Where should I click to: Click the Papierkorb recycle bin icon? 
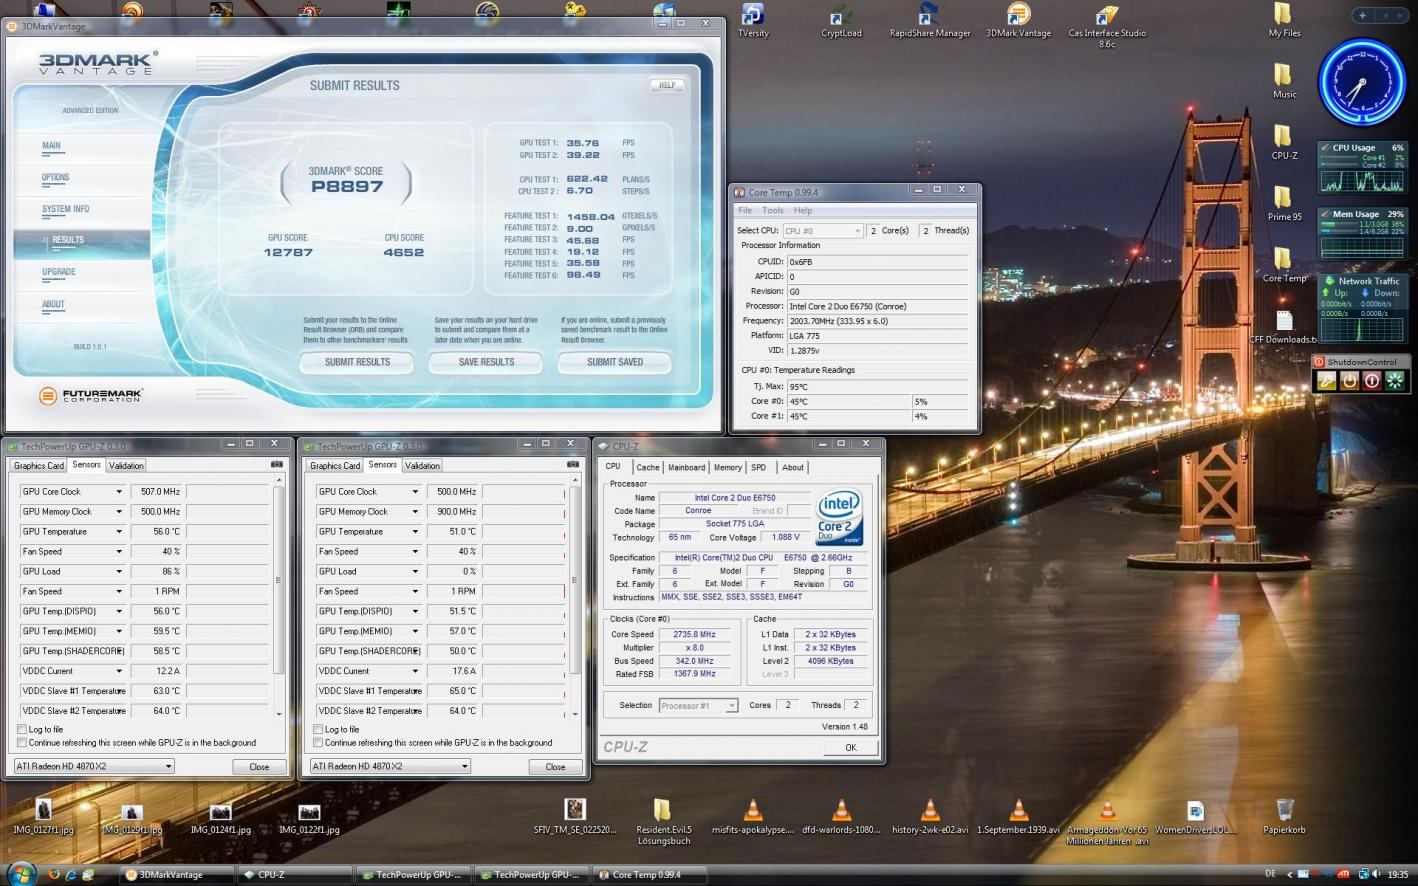coord(1284,809)
